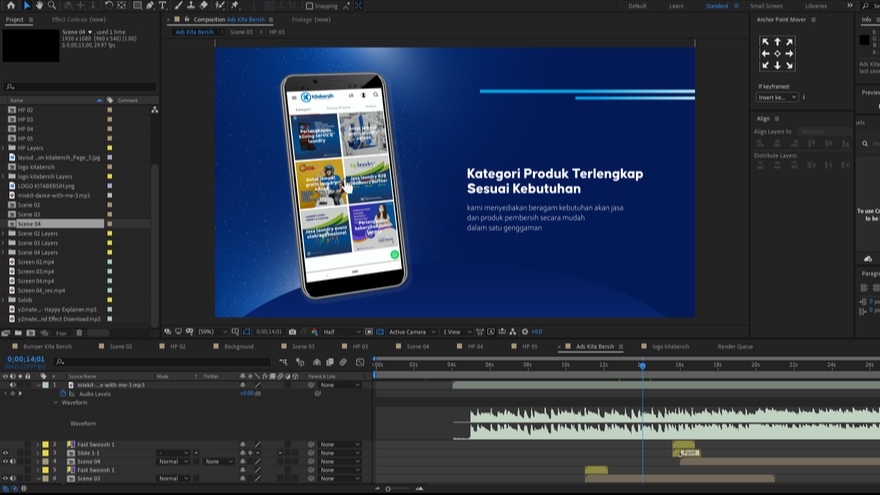This screenshot has height=495, width=880.
Task: Open the composition flowchart icon in viewer
Action: pyautogui.click(x=513, y=332)
